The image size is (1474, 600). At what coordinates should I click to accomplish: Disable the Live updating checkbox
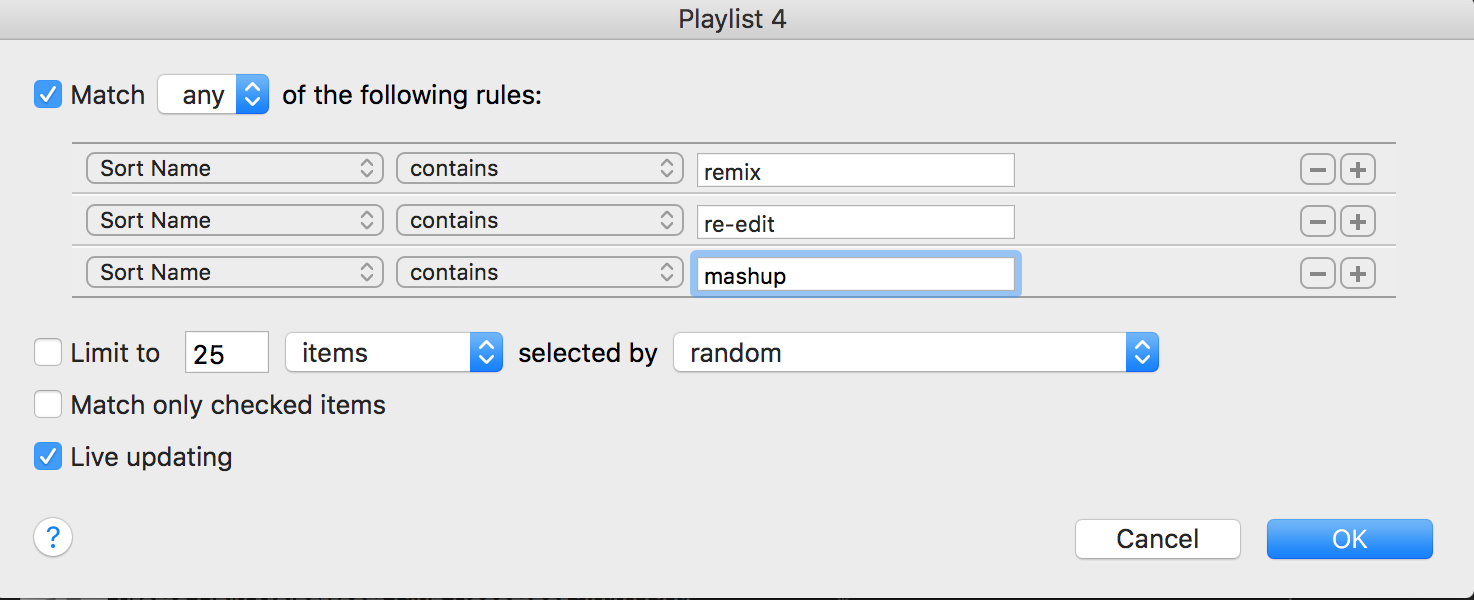tap(48, 457)
